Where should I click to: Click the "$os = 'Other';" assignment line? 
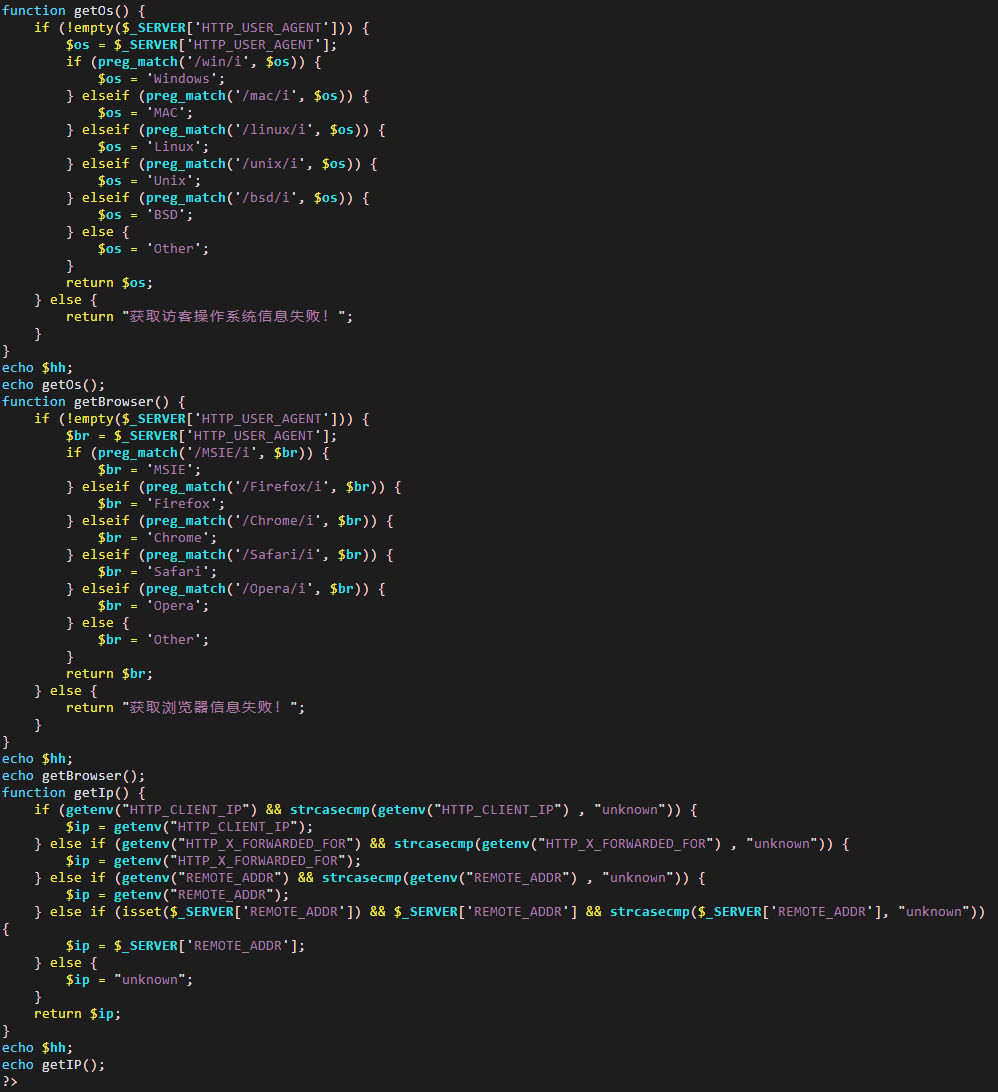(x=153, y=249)
